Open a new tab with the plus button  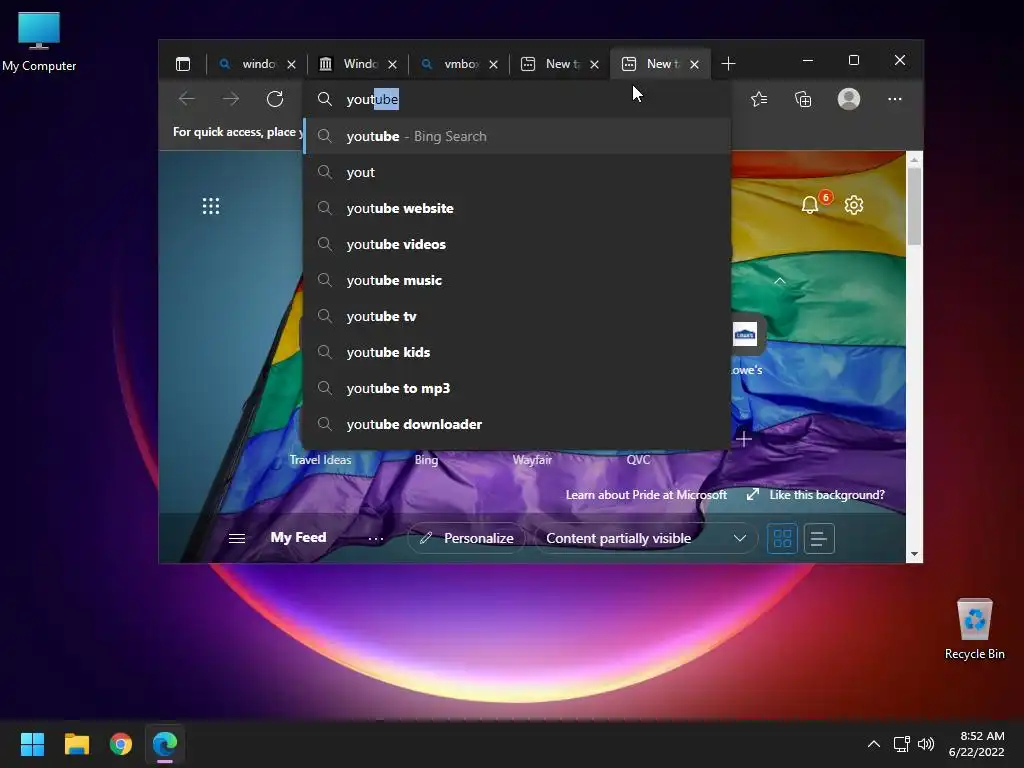[728, 64]
